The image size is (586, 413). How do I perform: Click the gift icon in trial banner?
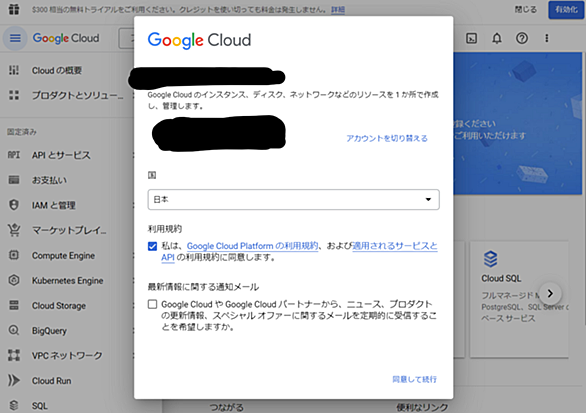click(x=14, y=9)
